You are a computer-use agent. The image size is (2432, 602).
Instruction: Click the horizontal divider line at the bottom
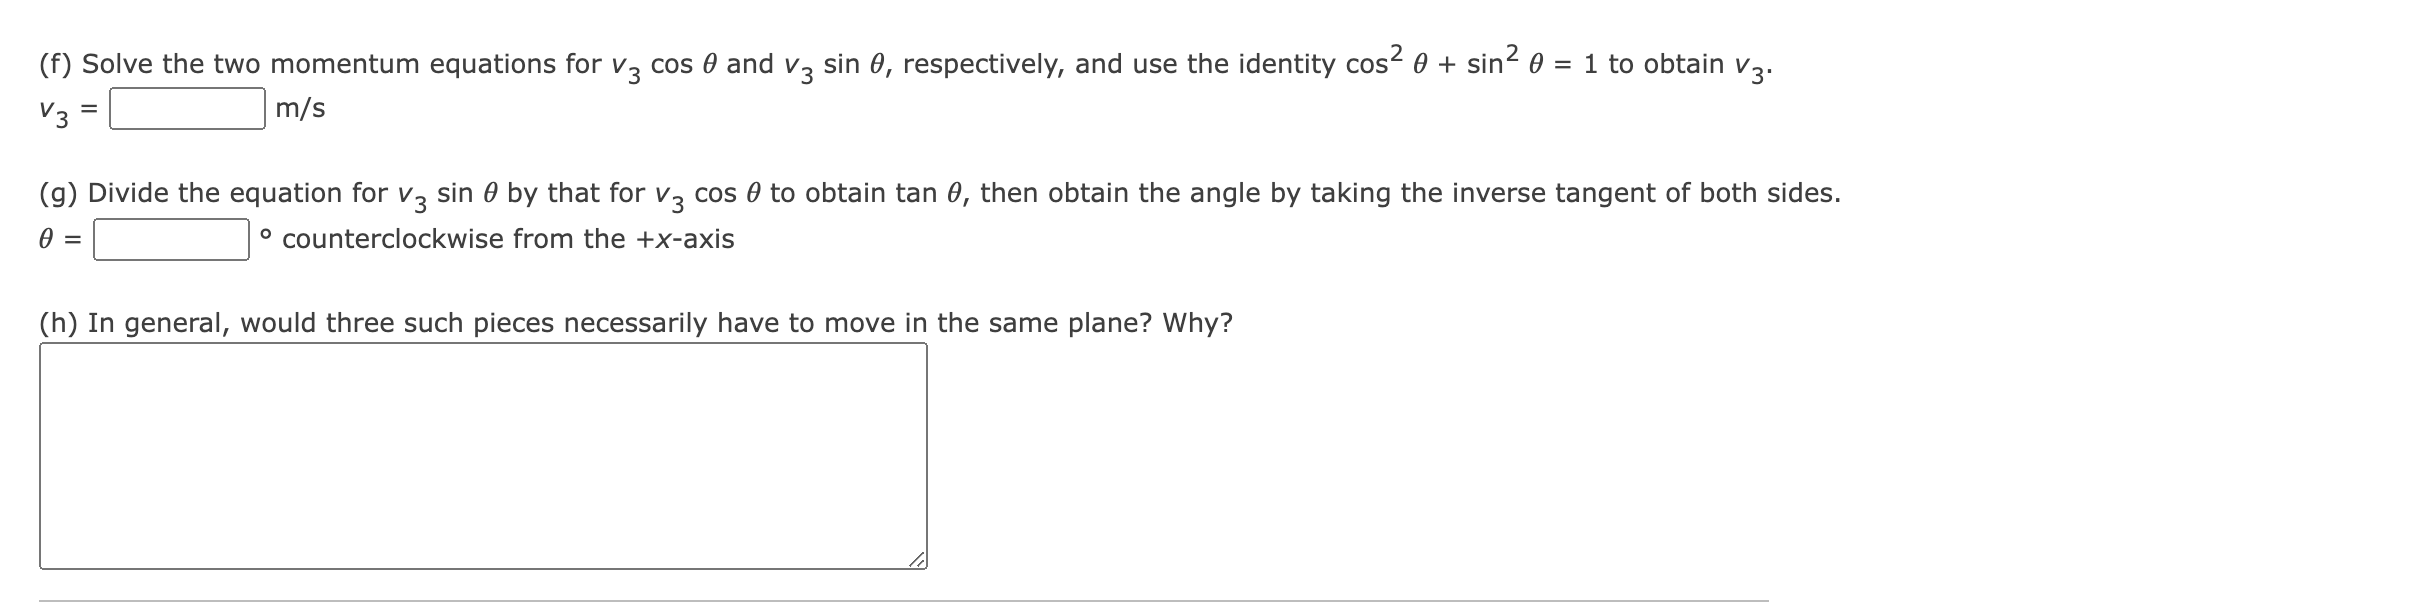click(x=904, y=600)
